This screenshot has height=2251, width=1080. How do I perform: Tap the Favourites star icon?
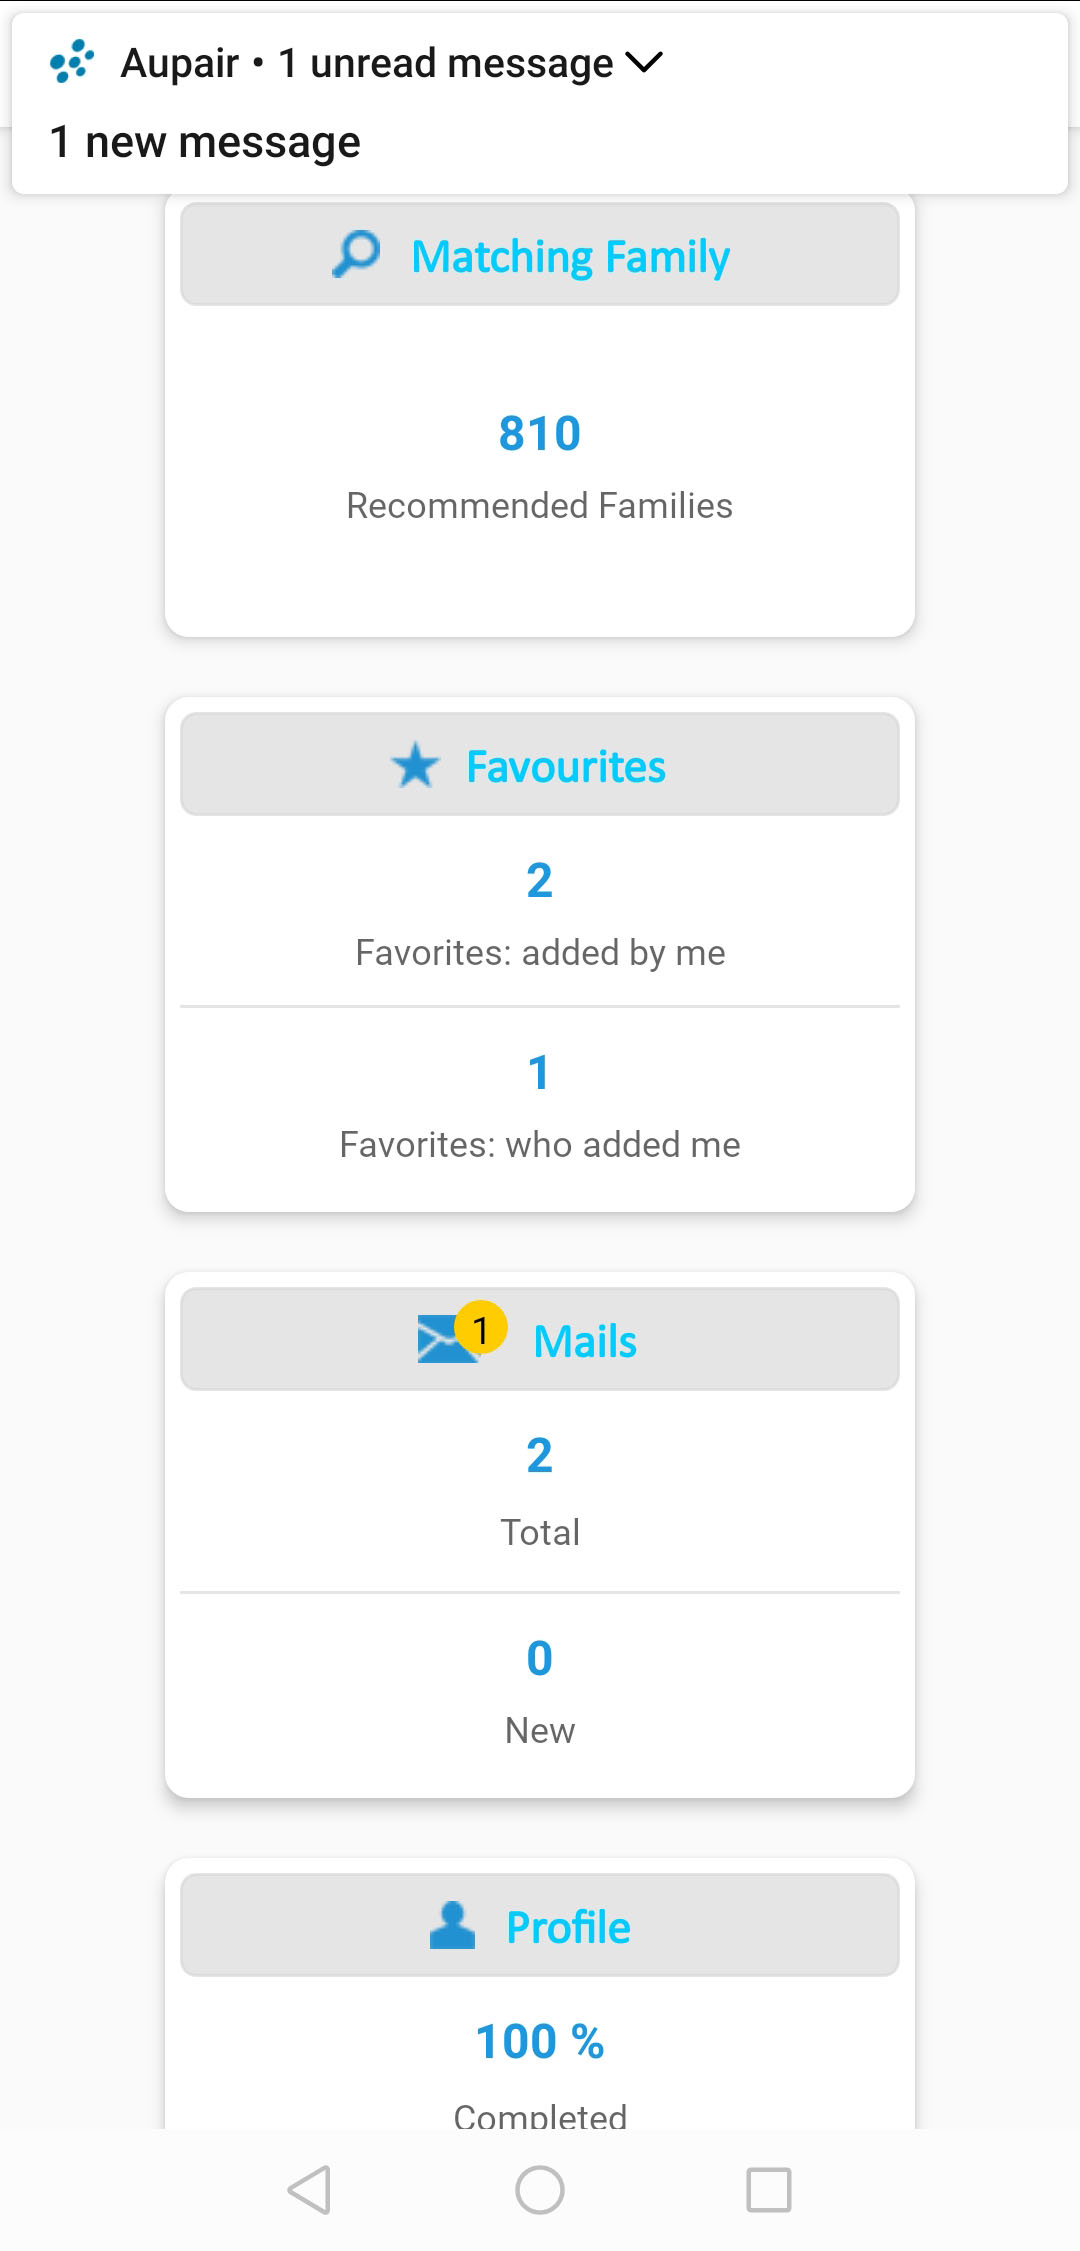[x=415, y=766]
